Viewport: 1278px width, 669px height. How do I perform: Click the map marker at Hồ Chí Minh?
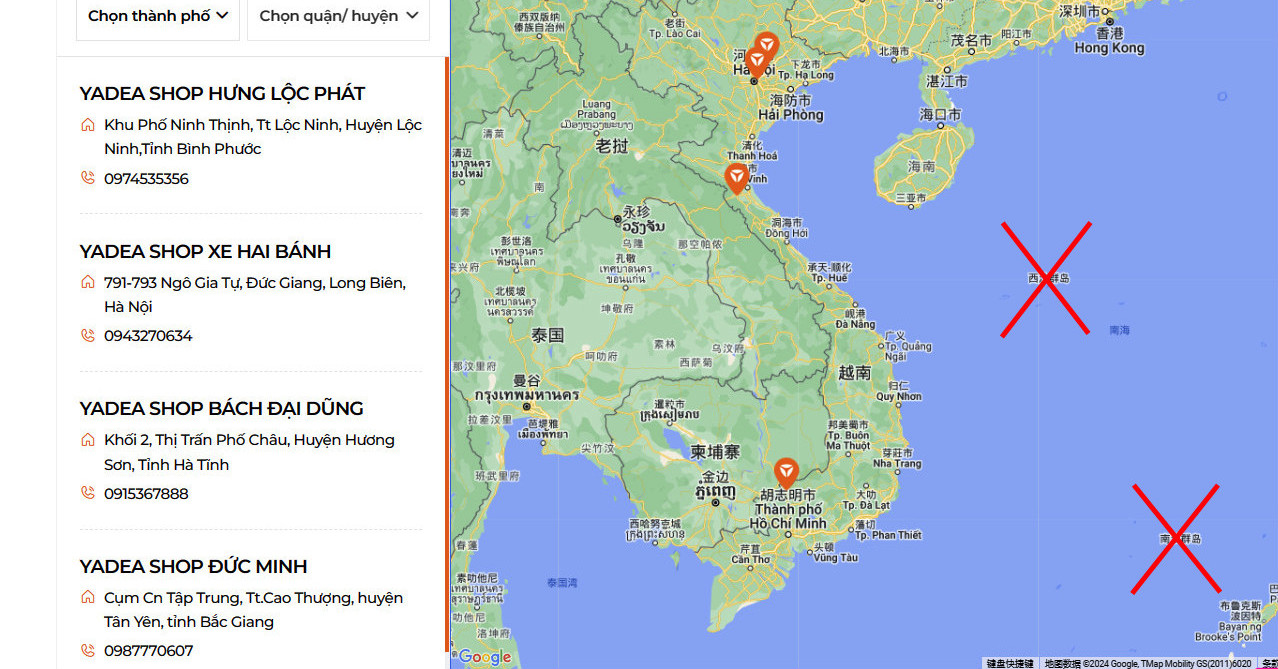tap(787, 472)
